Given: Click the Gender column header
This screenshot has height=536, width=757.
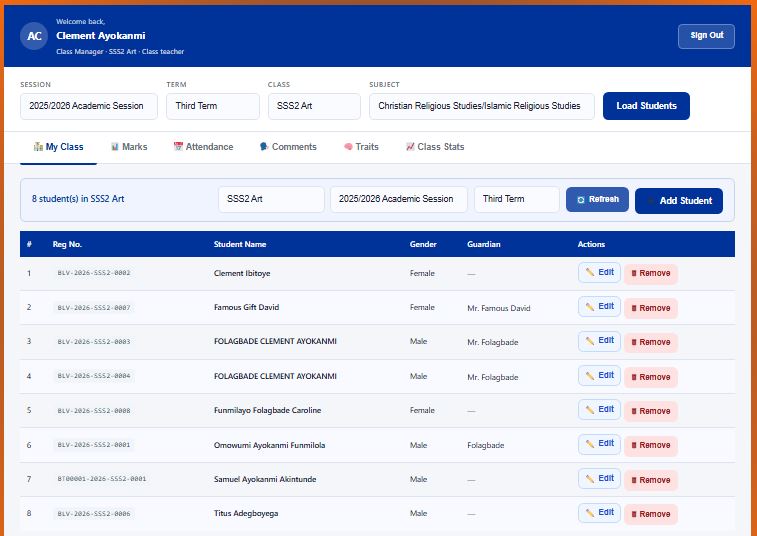Looking at the screenshot, I should click(423, 244).
